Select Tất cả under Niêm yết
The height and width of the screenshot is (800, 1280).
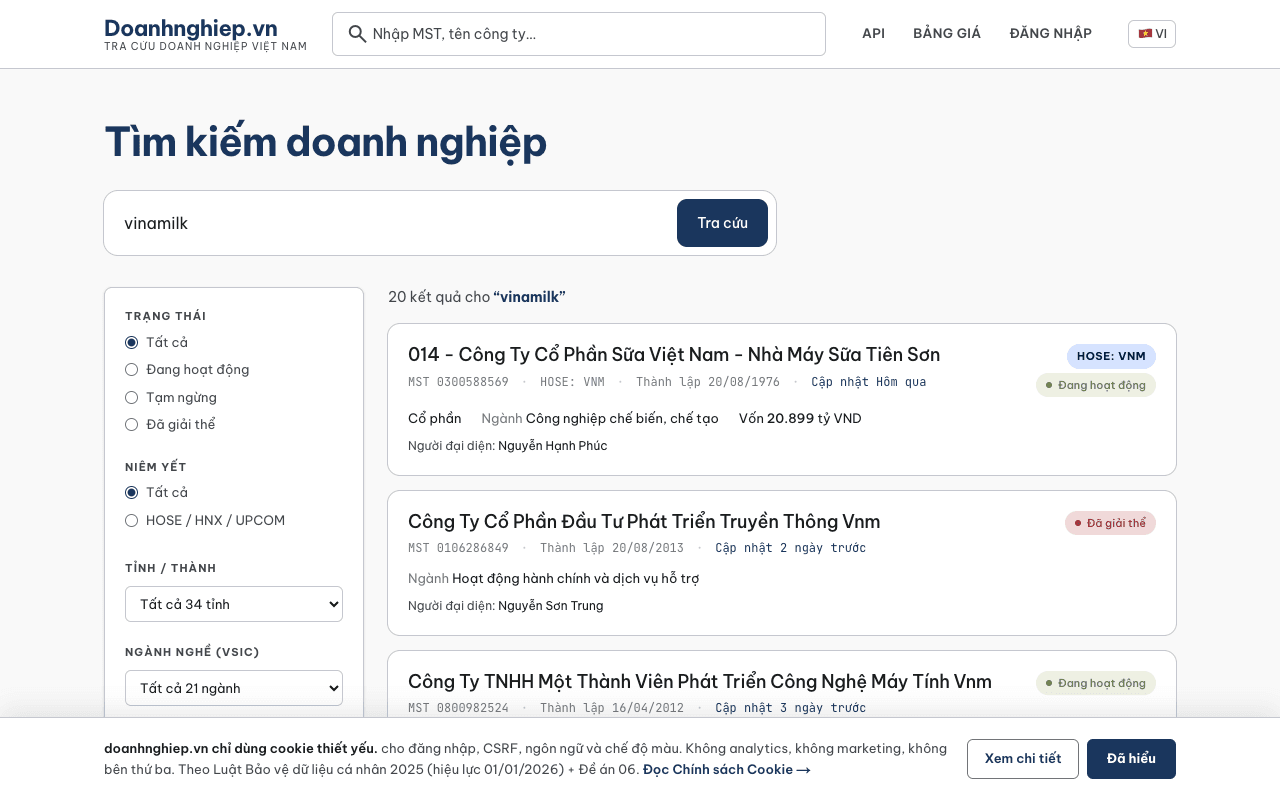131,493
